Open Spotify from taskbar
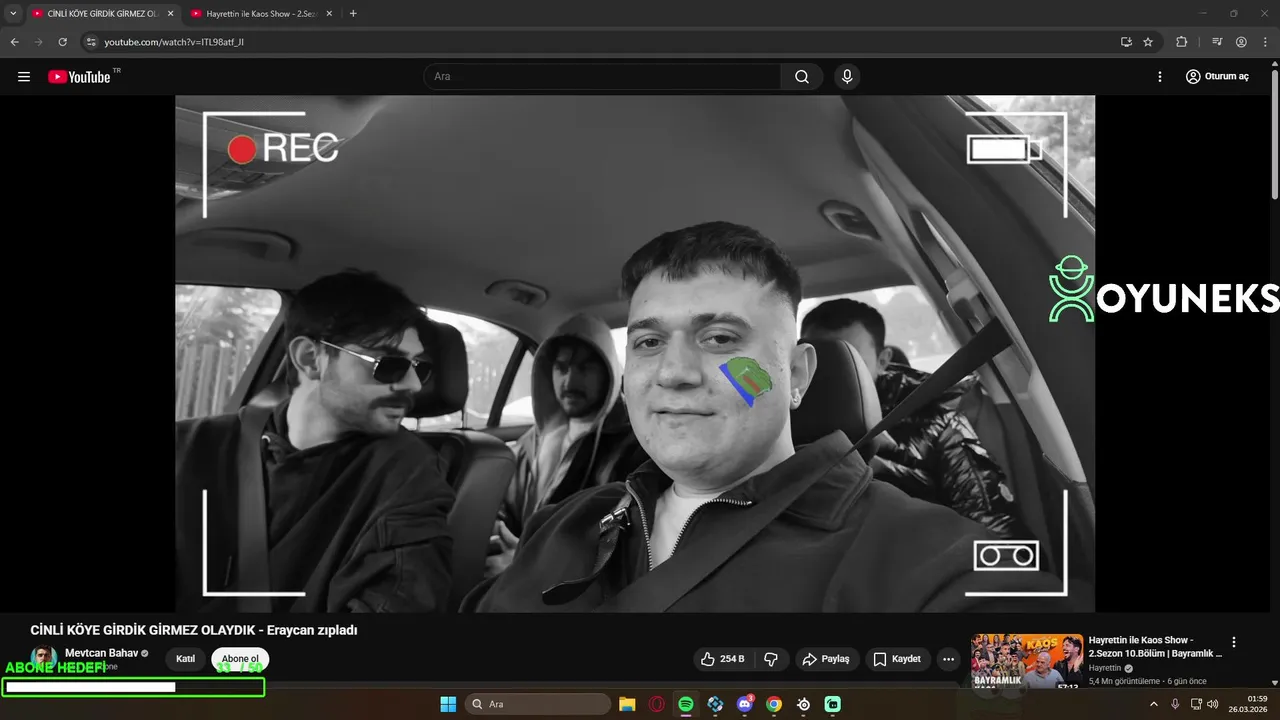Screen dimensions: 1280x720 click(686, 704)
